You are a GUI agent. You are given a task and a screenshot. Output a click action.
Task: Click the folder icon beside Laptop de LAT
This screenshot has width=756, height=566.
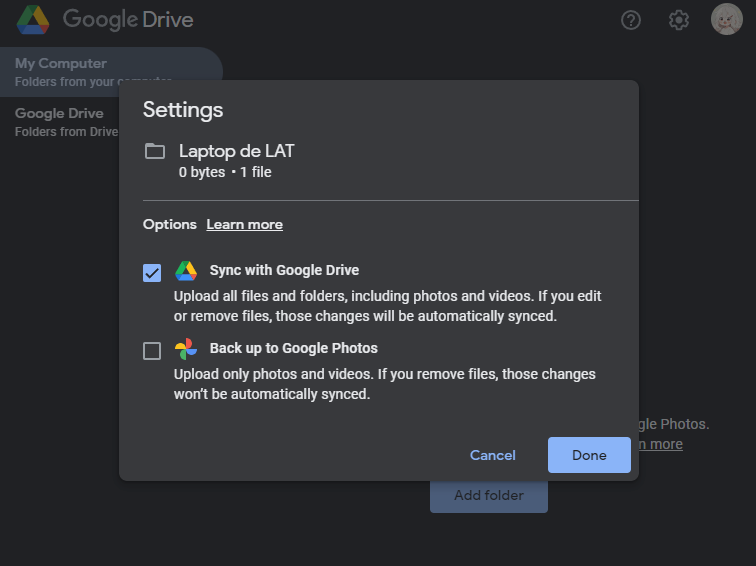point(155,152)
